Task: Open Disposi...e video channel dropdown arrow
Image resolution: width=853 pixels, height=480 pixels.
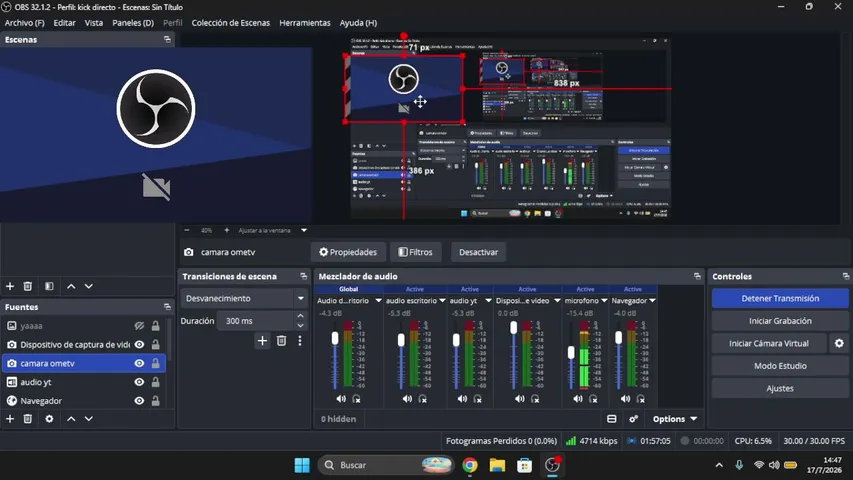Action: point(557,300)
